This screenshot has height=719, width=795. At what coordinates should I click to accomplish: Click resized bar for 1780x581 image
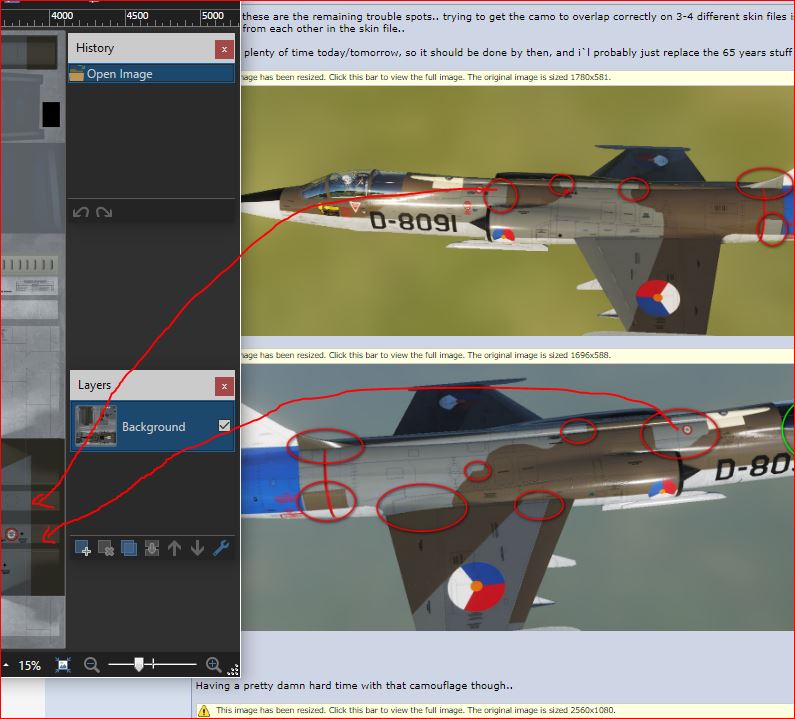(x=517, y=77)
